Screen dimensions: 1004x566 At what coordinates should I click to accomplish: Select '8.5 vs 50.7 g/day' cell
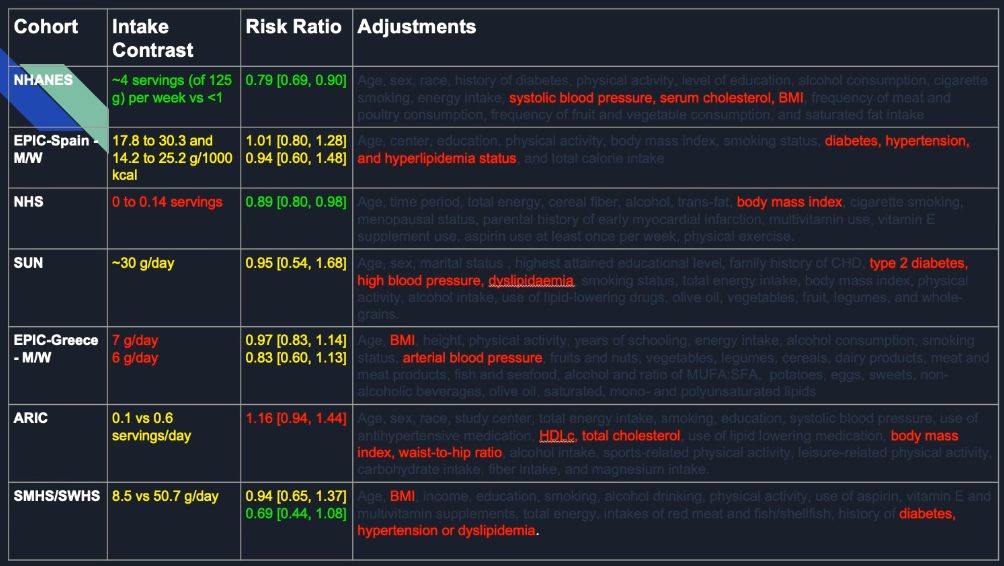[x=174, y=521]
